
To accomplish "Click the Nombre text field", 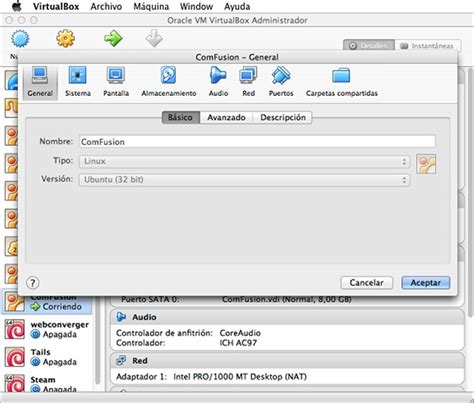I will tap(257, 141).
